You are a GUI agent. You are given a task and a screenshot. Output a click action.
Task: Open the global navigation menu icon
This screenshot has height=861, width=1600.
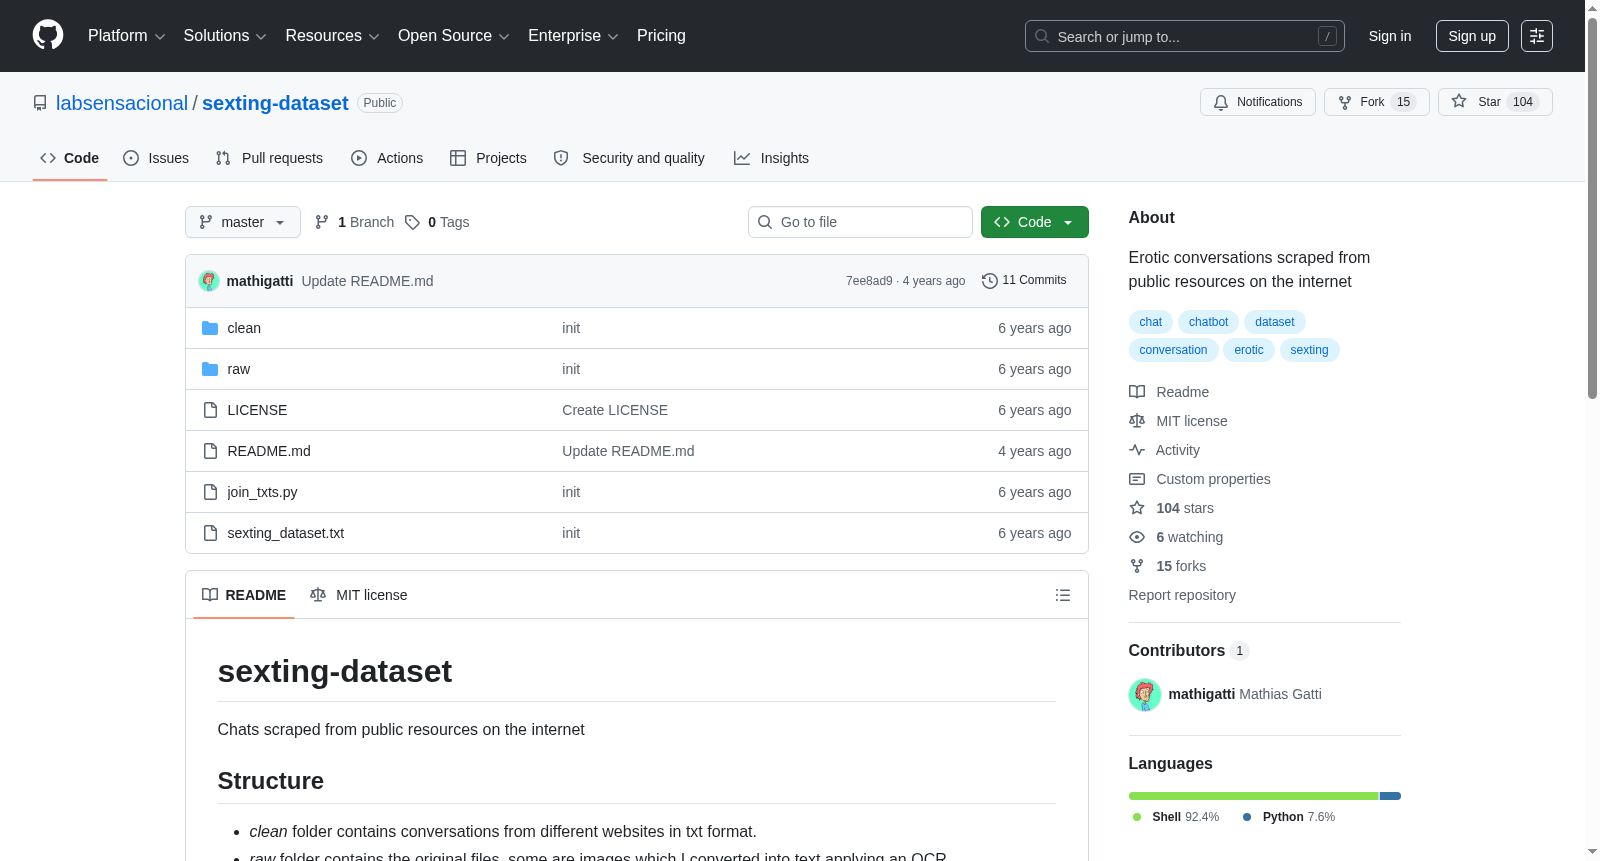pos(1536,36)
